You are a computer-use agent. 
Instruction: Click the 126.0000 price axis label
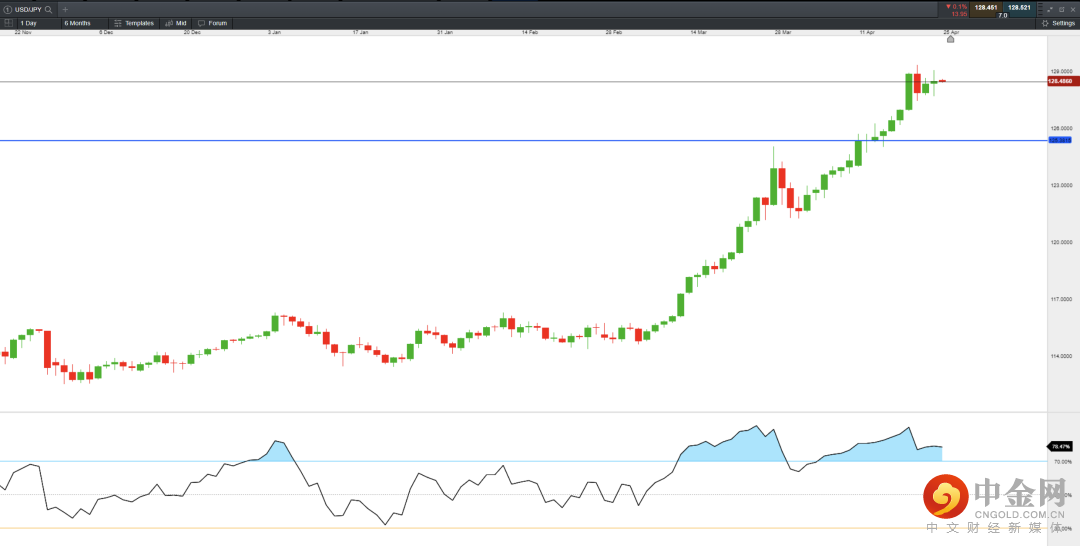point(1061,128)
